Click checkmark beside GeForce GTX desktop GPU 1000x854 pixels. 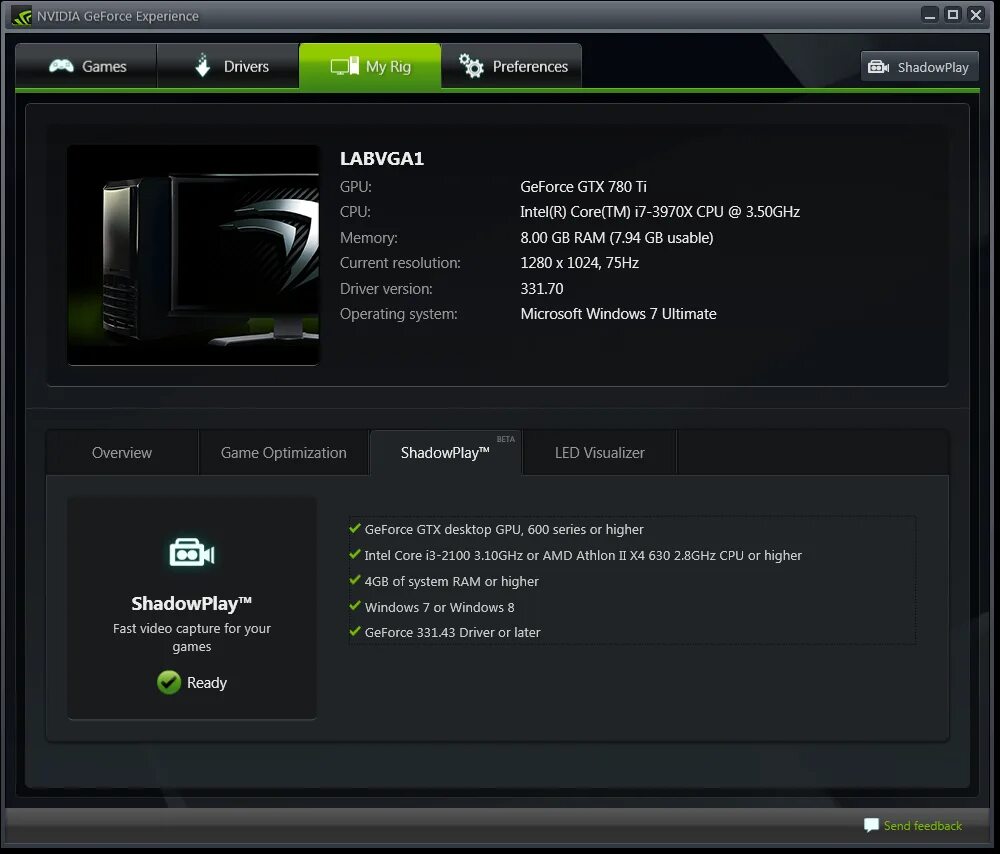[355, 528]
